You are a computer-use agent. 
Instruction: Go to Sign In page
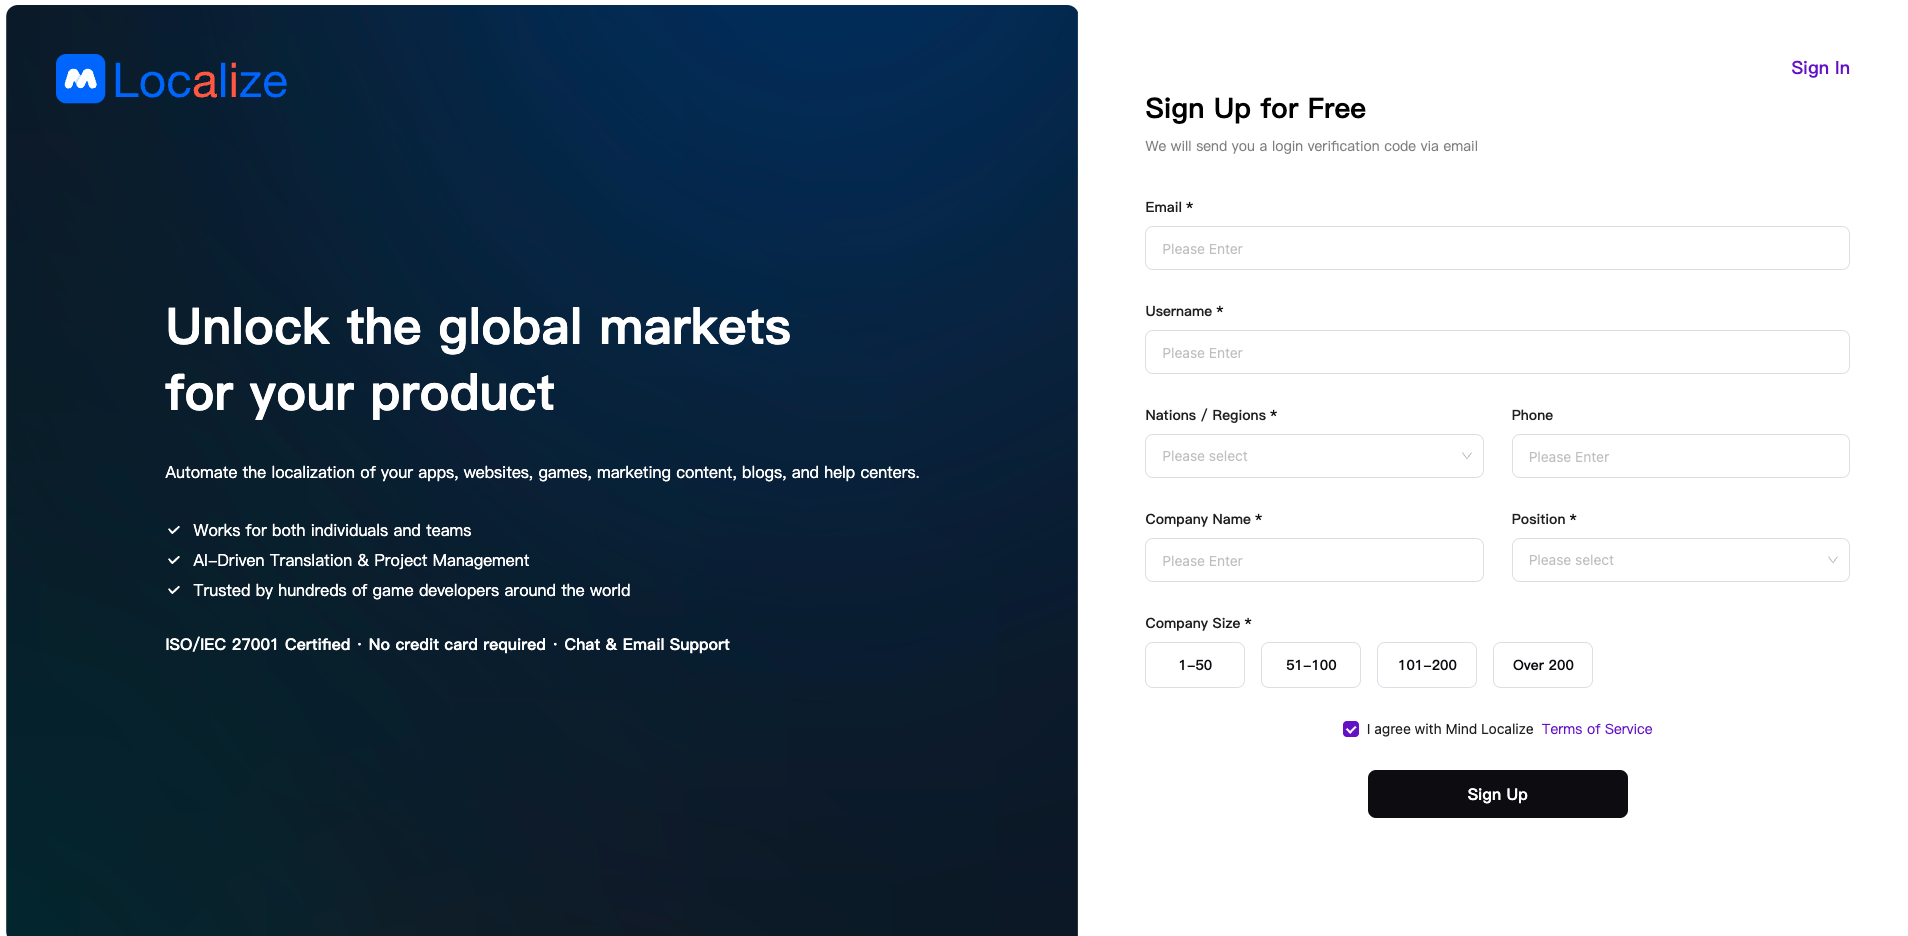click(1820, 68)
